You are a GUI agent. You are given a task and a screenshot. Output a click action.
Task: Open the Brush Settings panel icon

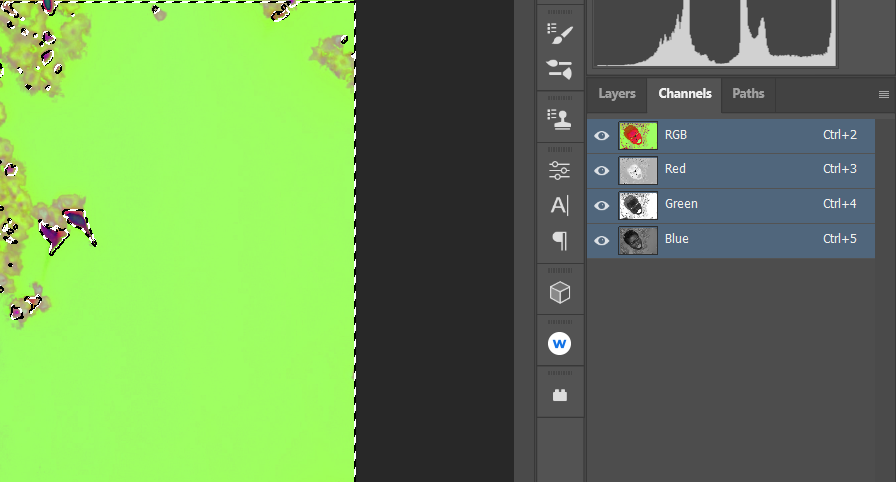[x=559, y=34]
